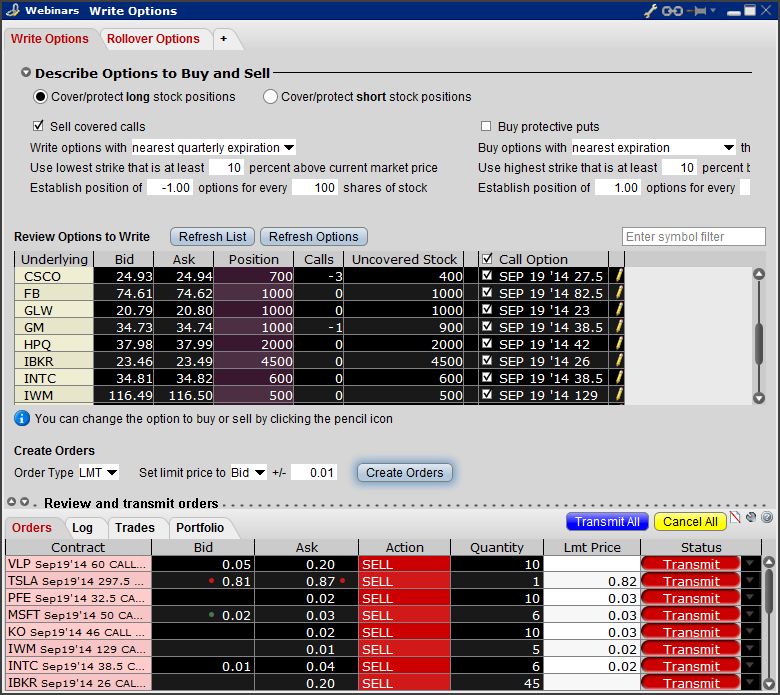Viewport: 780px width, 695px height.
Task: Switch to Write Options tab
Action: [50, 39]
